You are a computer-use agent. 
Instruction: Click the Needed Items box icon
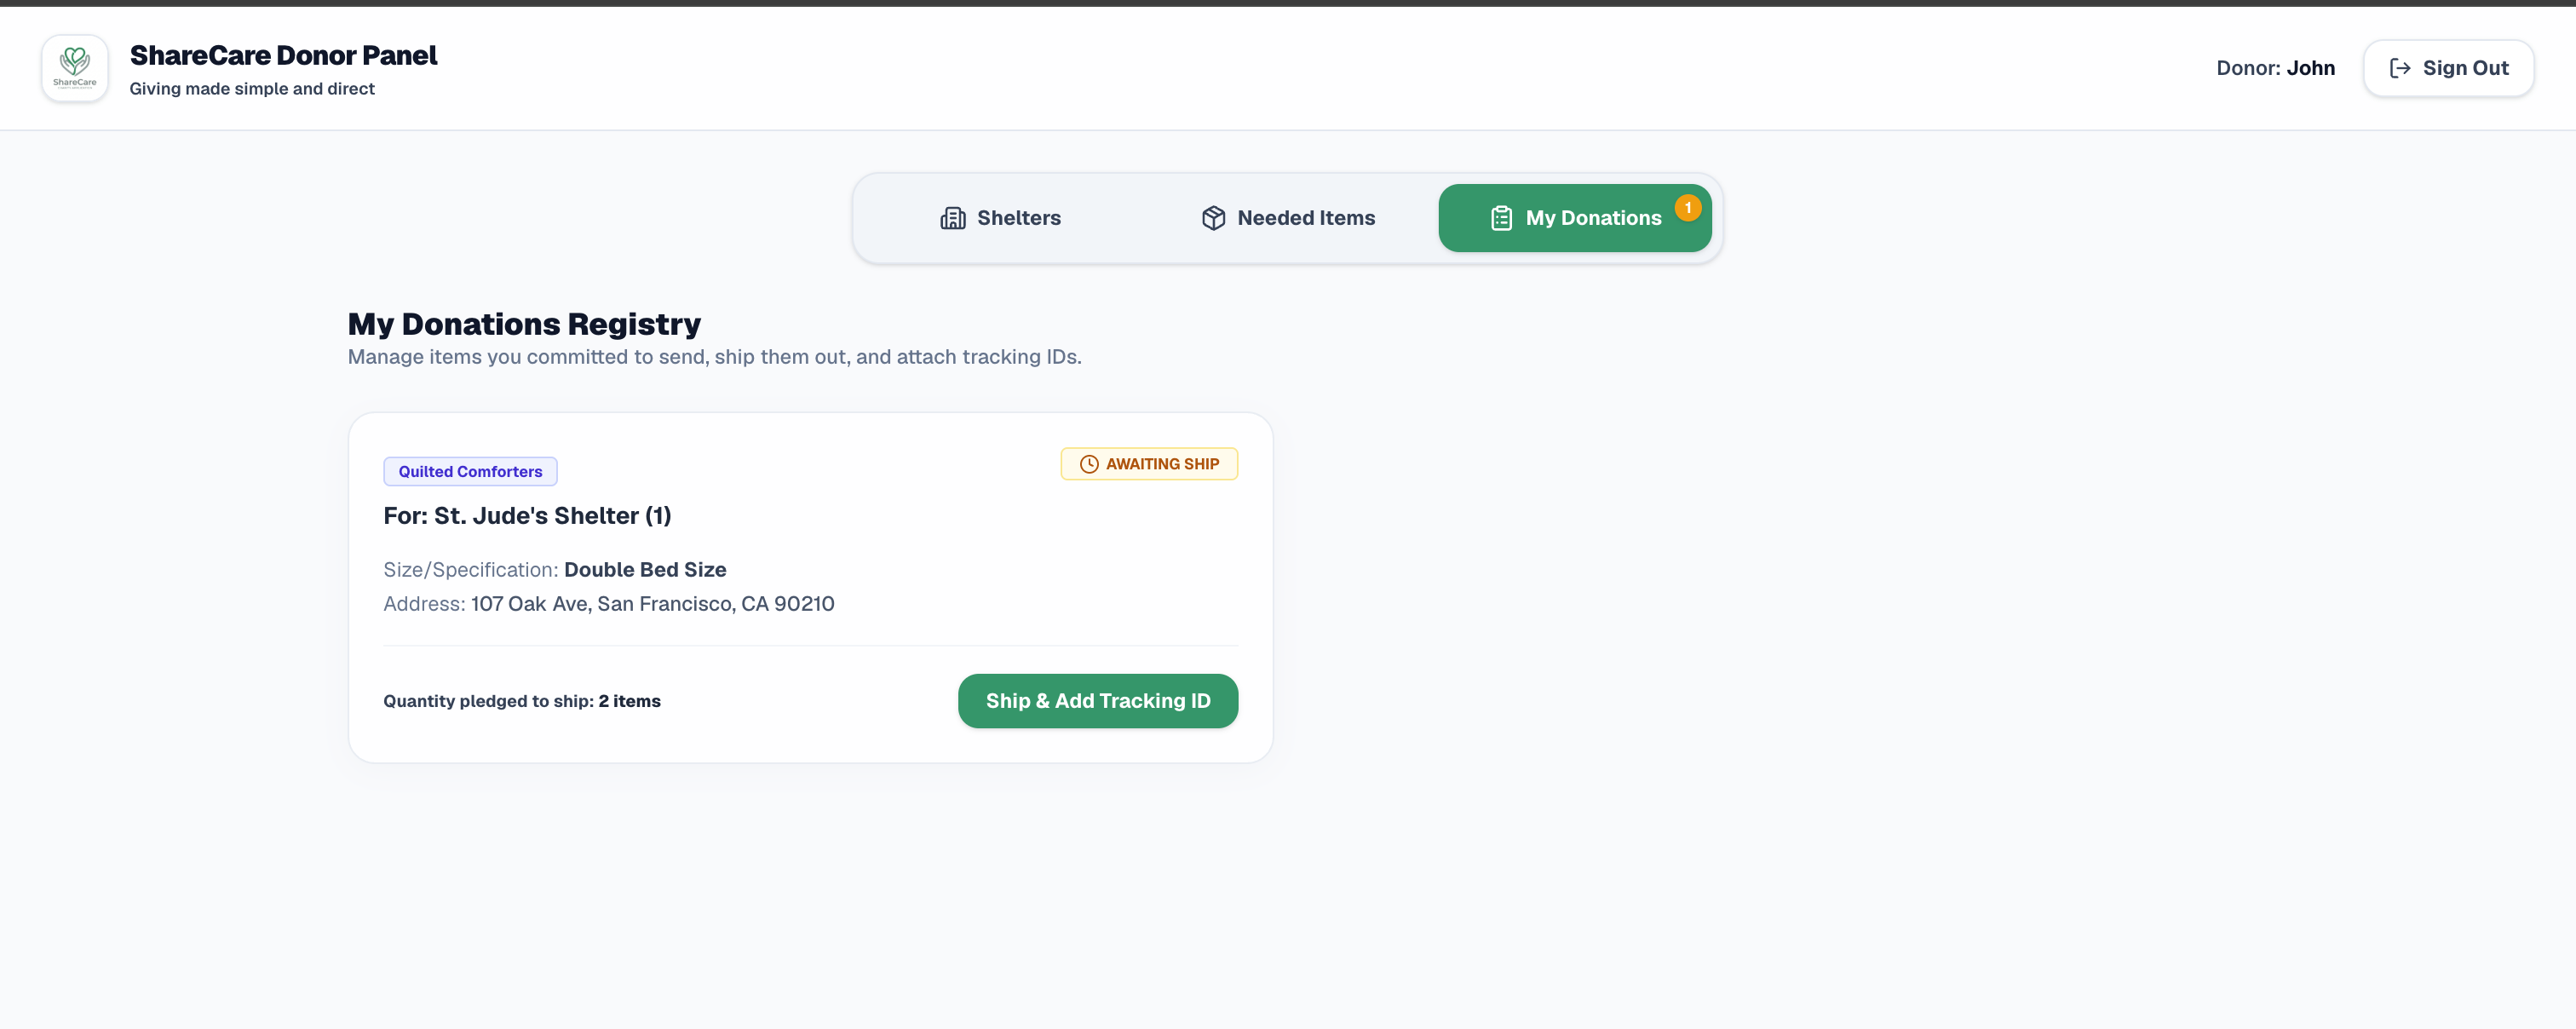click(1213, 218)
